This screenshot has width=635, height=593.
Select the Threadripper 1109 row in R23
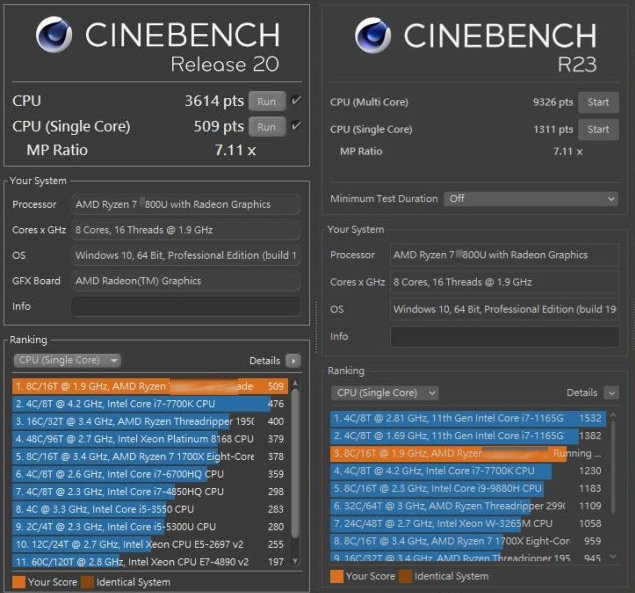click(468, 506)
